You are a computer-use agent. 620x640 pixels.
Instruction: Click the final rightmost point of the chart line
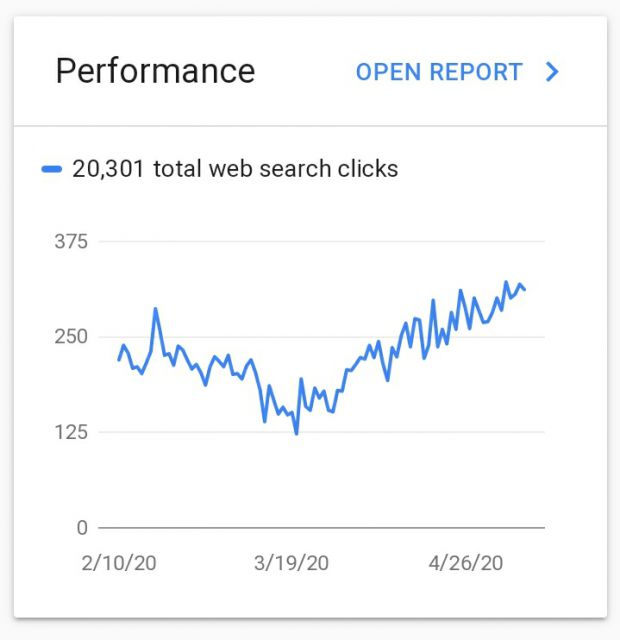point(524,289)
